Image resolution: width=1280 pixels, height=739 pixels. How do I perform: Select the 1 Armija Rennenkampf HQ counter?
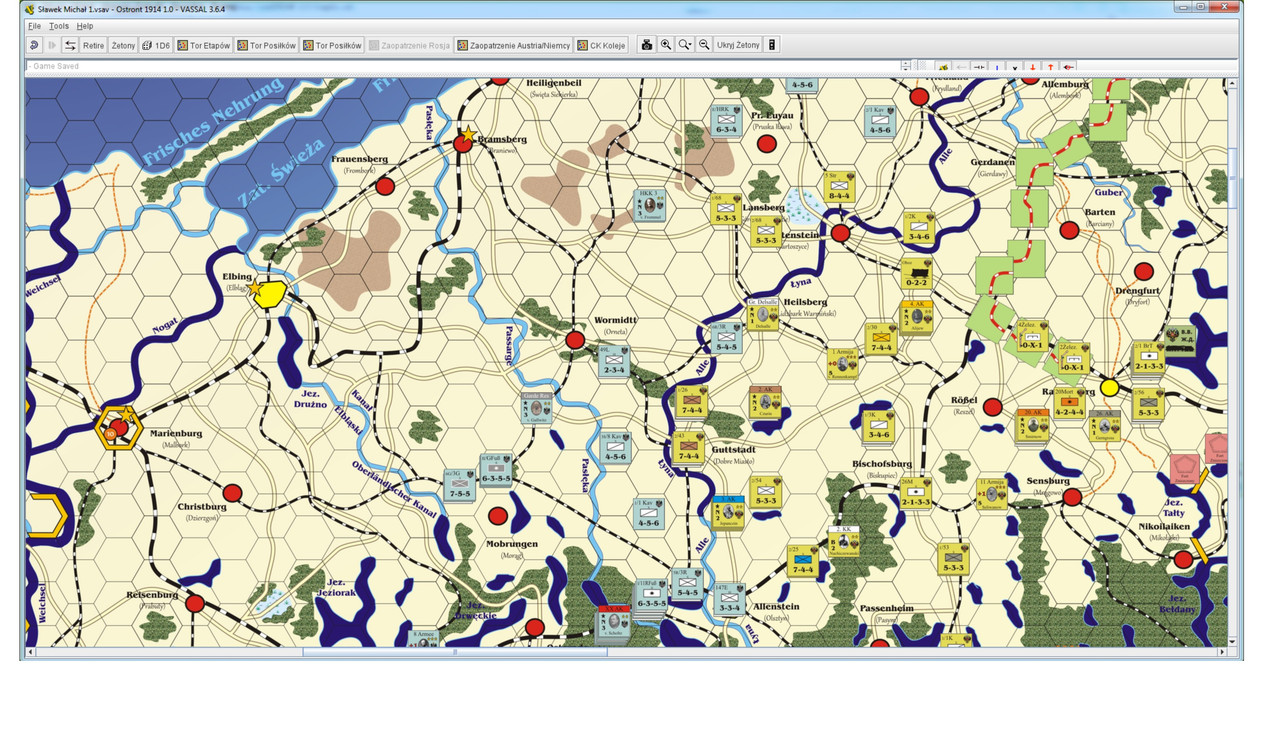(842, 363)
